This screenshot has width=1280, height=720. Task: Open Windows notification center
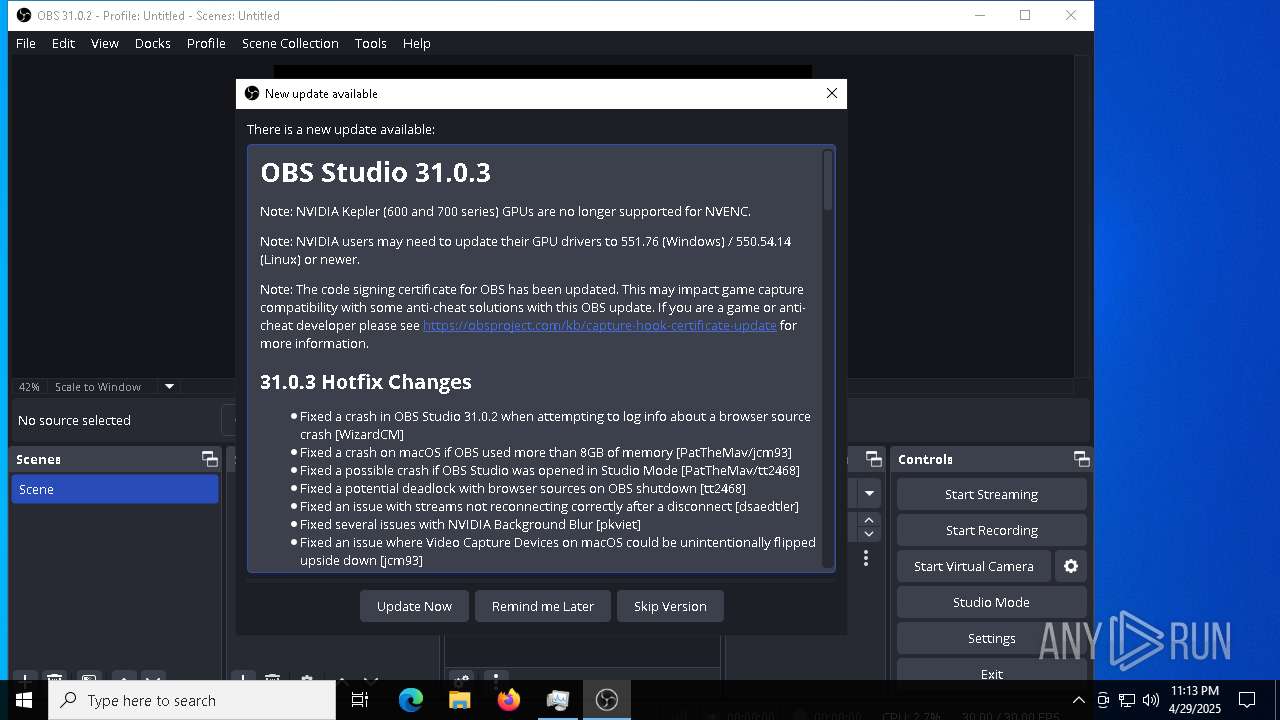(x=1247, y=700)
